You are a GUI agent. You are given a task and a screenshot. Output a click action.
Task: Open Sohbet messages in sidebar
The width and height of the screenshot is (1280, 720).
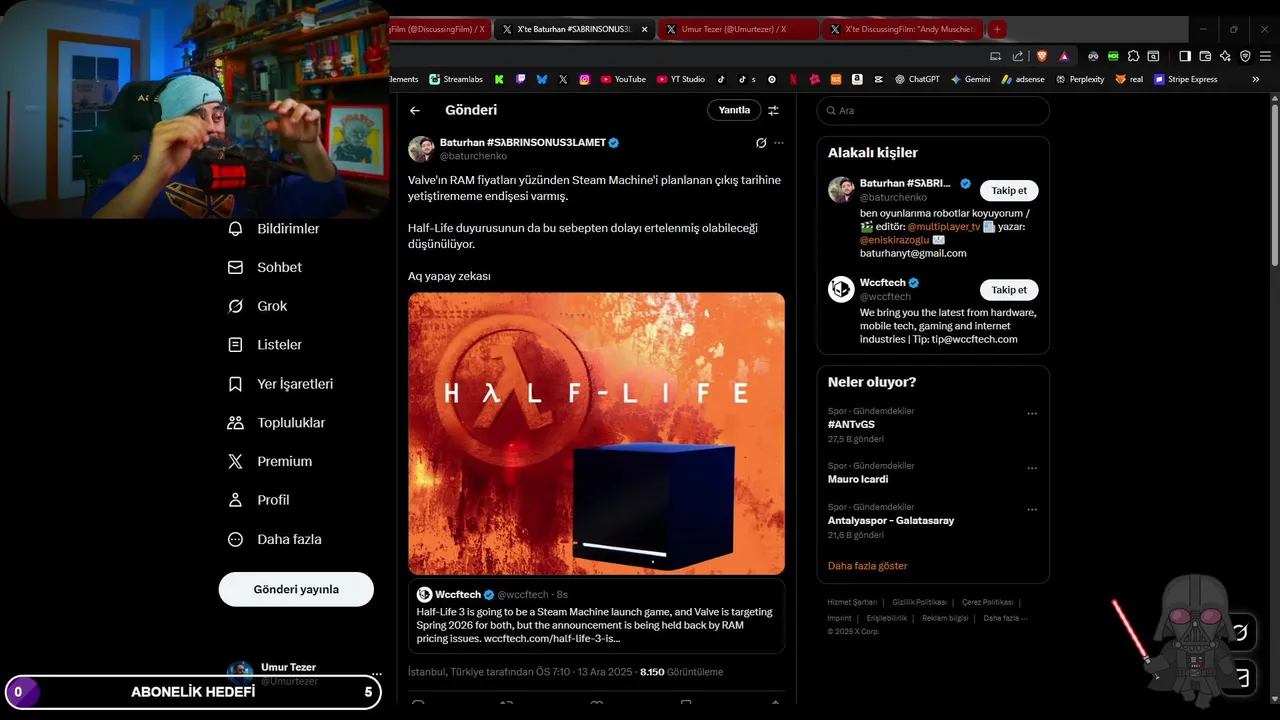[x=265, y=267]
